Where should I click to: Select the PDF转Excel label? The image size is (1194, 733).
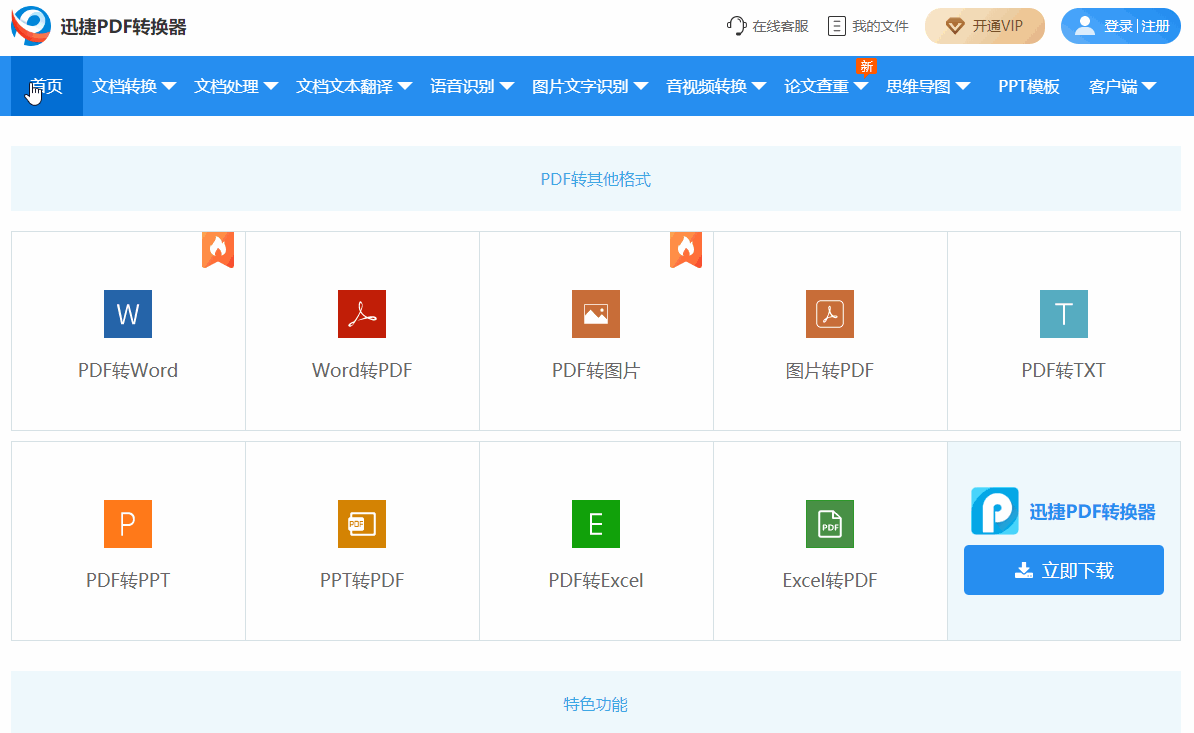tap(595, 581)
